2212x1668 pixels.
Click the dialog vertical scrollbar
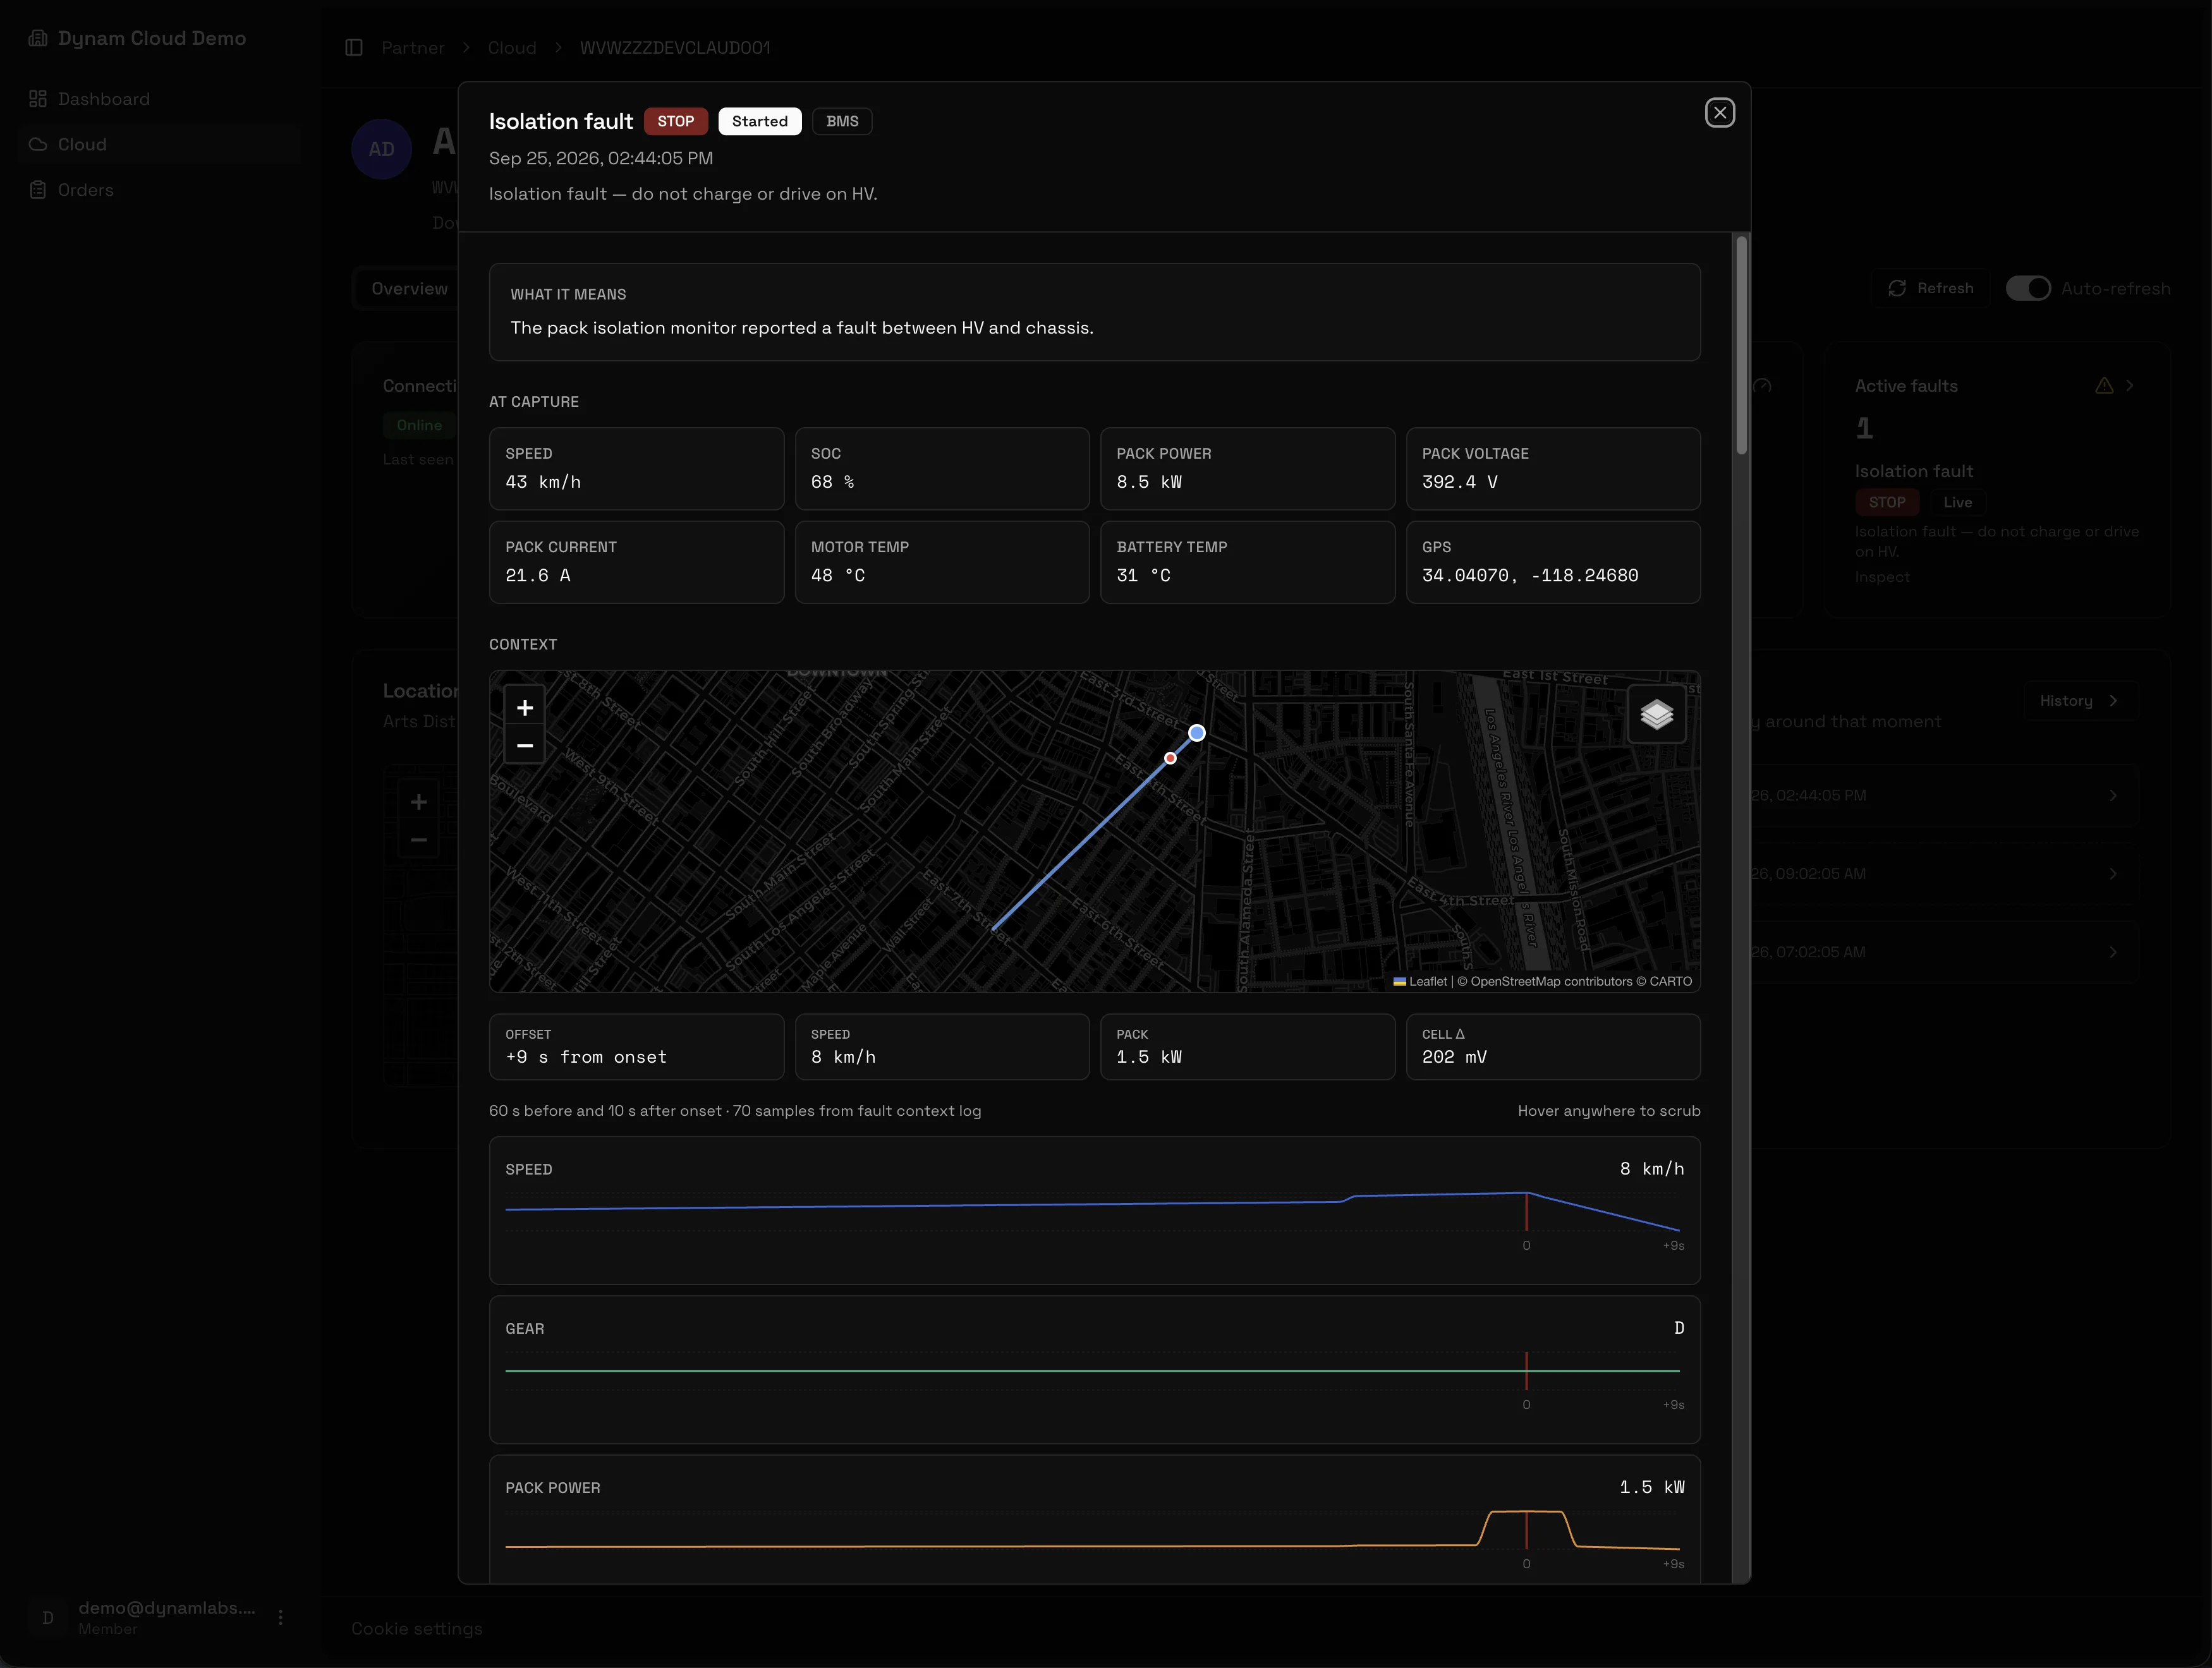[x=1741, y=345]
